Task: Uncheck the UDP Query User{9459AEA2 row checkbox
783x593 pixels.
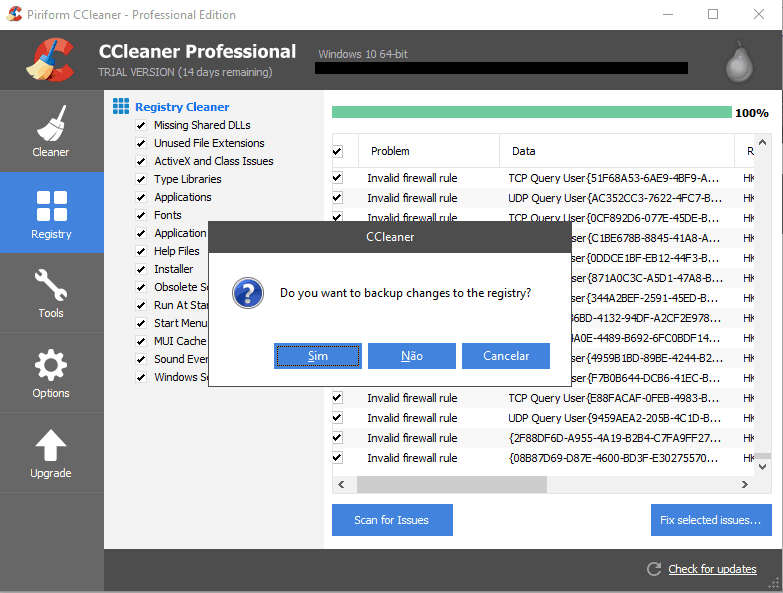Action: pyautogui.click(x=338, y=418)
